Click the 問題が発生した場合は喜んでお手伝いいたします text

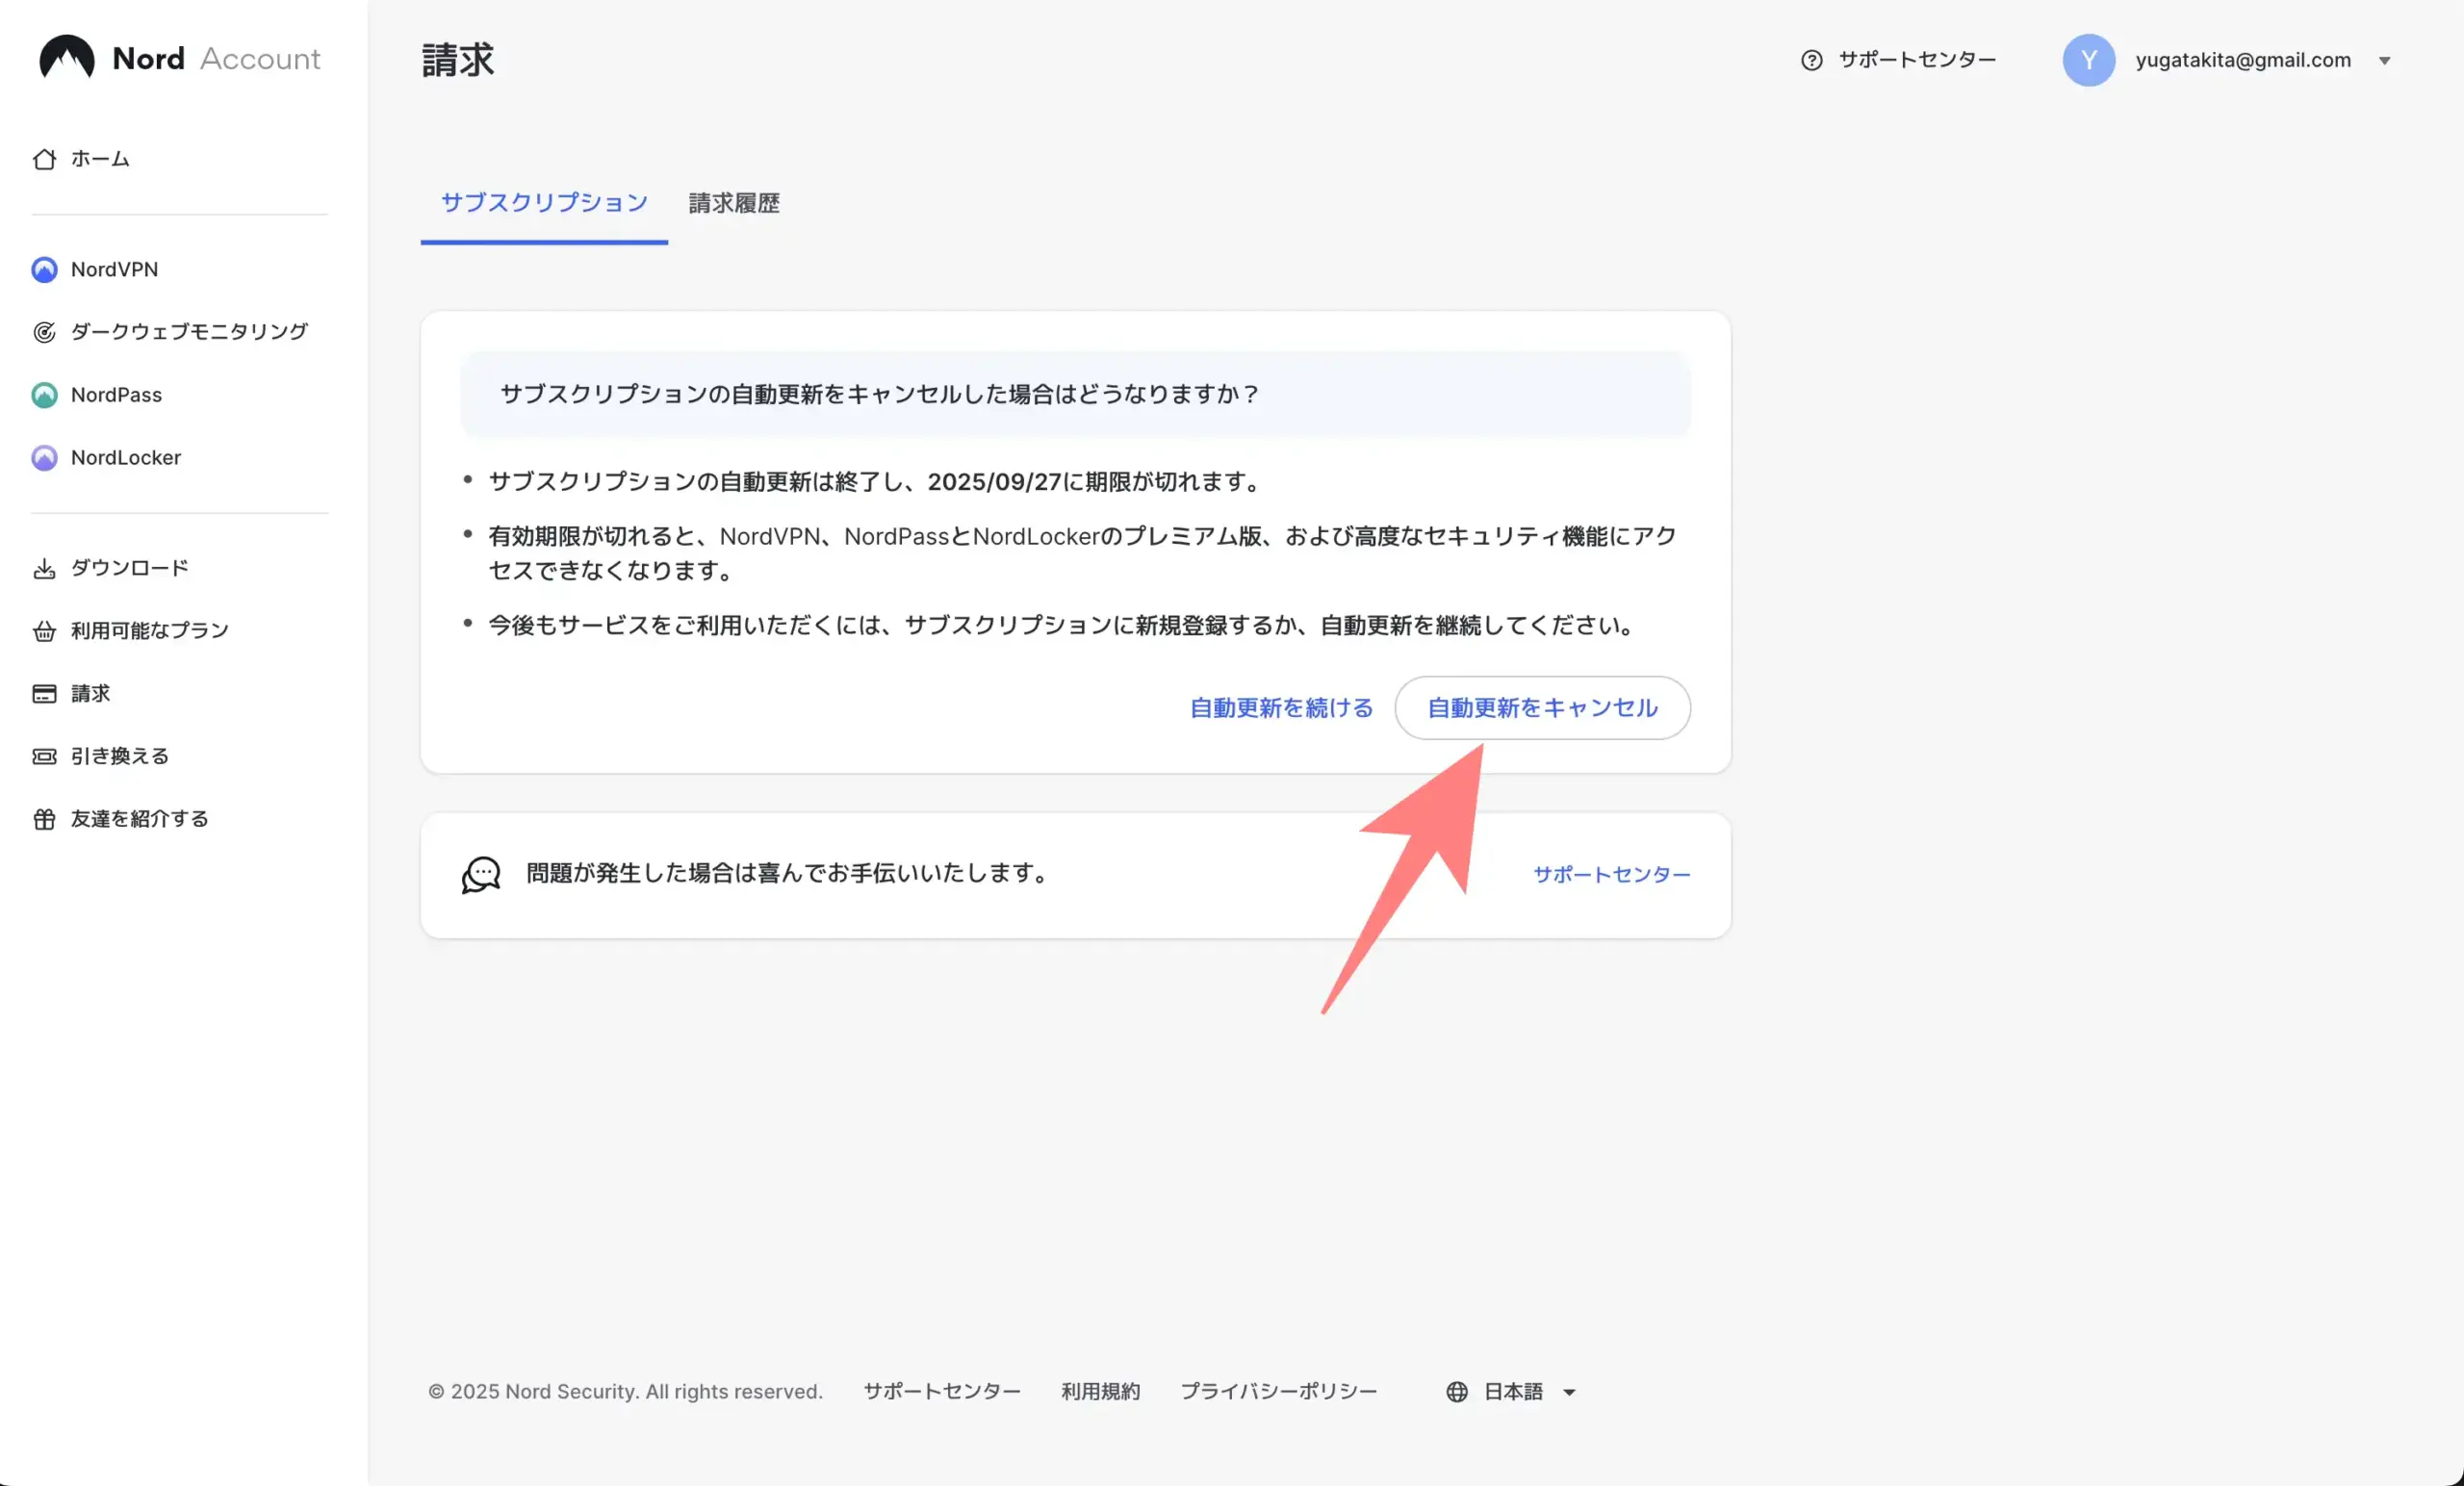(x=790, y=874)
